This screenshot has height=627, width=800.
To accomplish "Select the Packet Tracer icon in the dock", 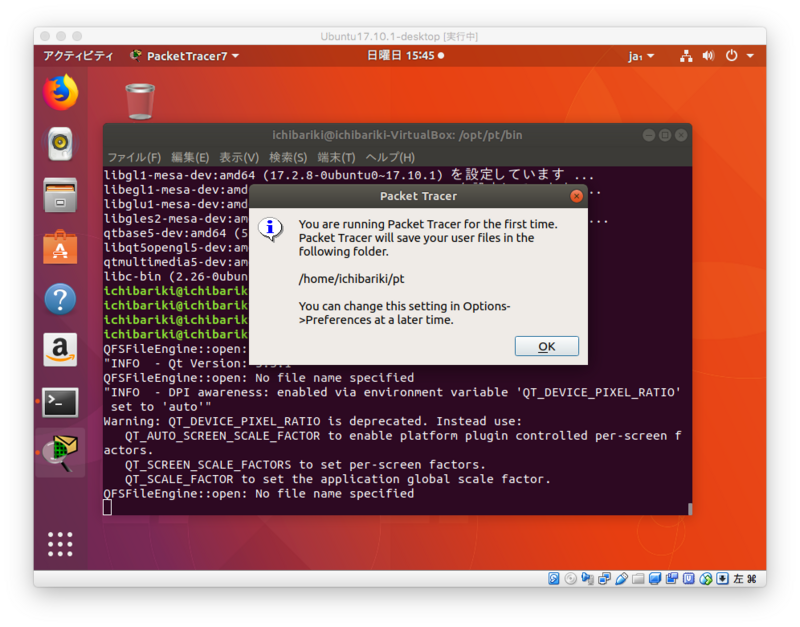I will point(60,453).
